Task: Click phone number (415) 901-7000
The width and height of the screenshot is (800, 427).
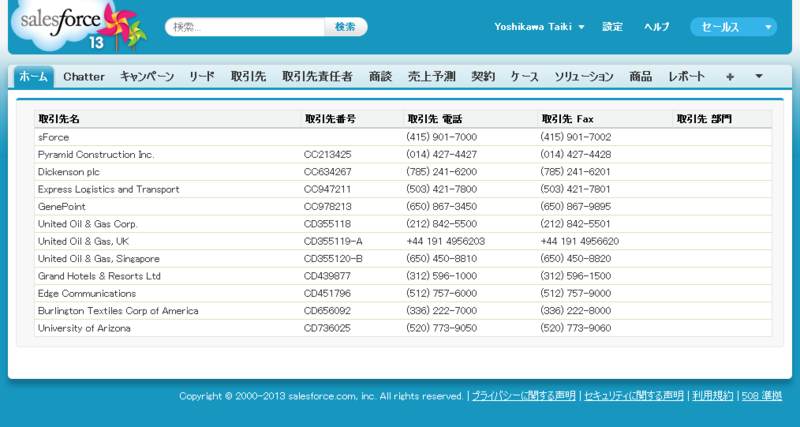Action: pos(442,137)
